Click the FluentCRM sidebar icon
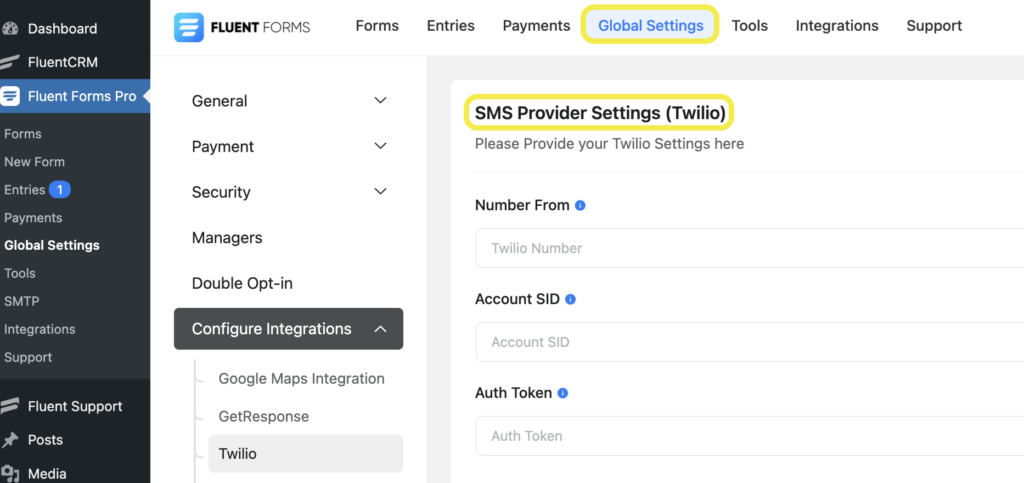Image resolution: width=1024 pixels, height=483 pixels. (x=10, y=63)
